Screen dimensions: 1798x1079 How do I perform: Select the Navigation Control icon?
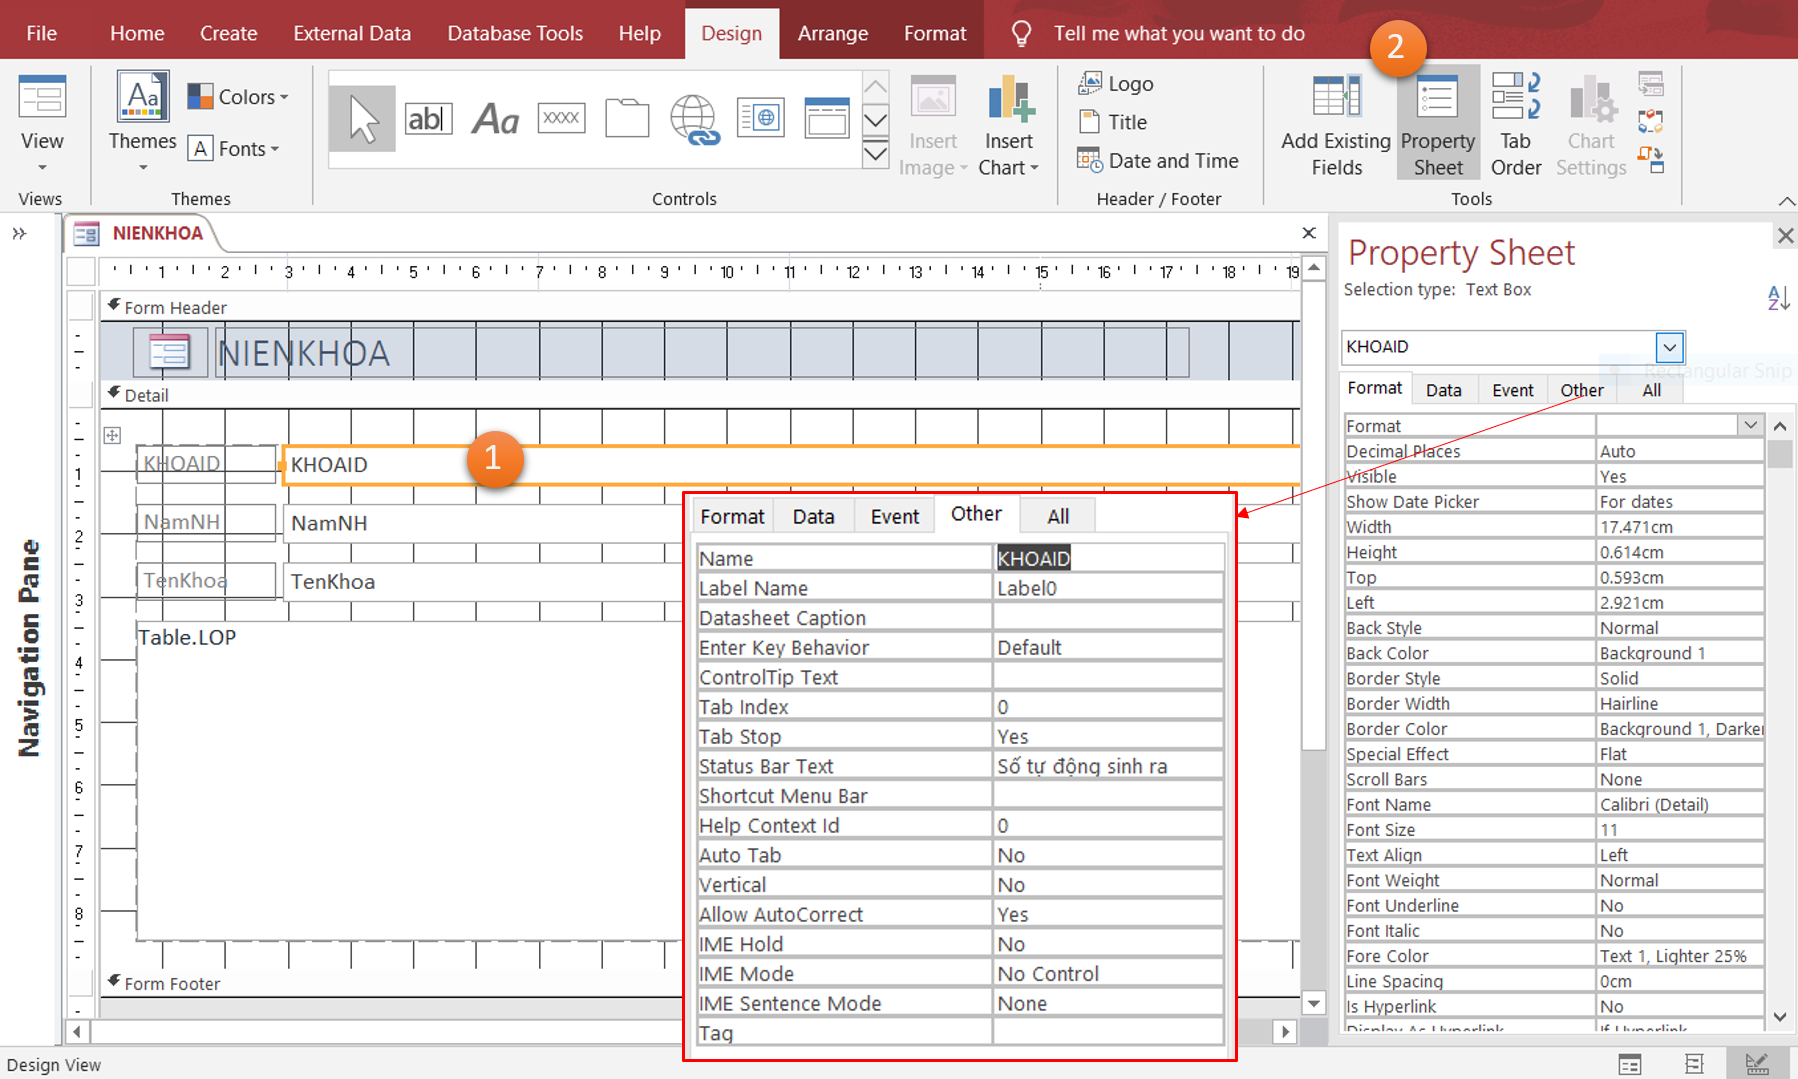coord(826,119)
